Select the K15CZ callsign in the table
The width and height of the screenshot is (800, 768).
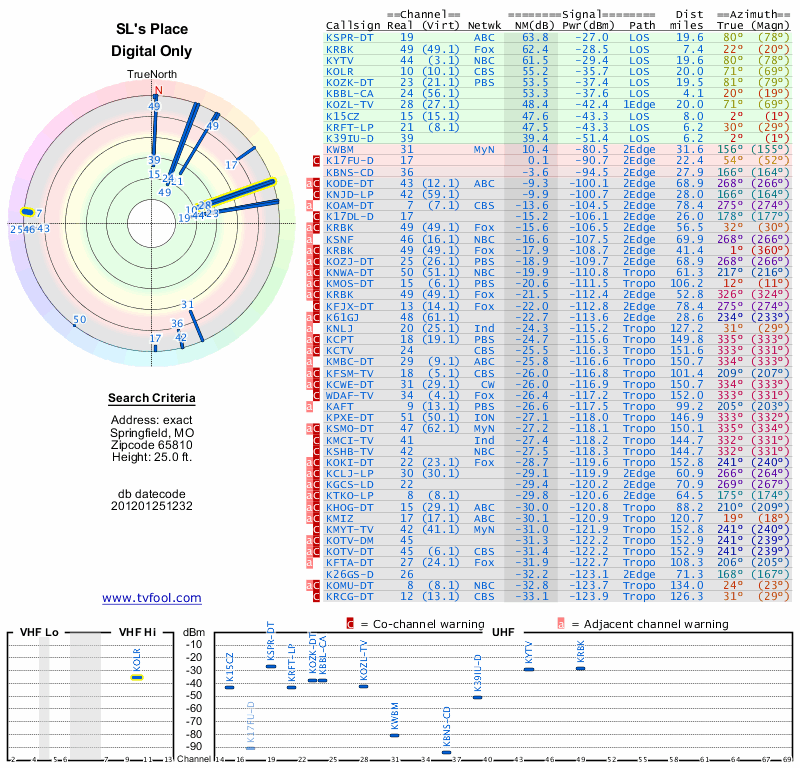coord(343,116)
